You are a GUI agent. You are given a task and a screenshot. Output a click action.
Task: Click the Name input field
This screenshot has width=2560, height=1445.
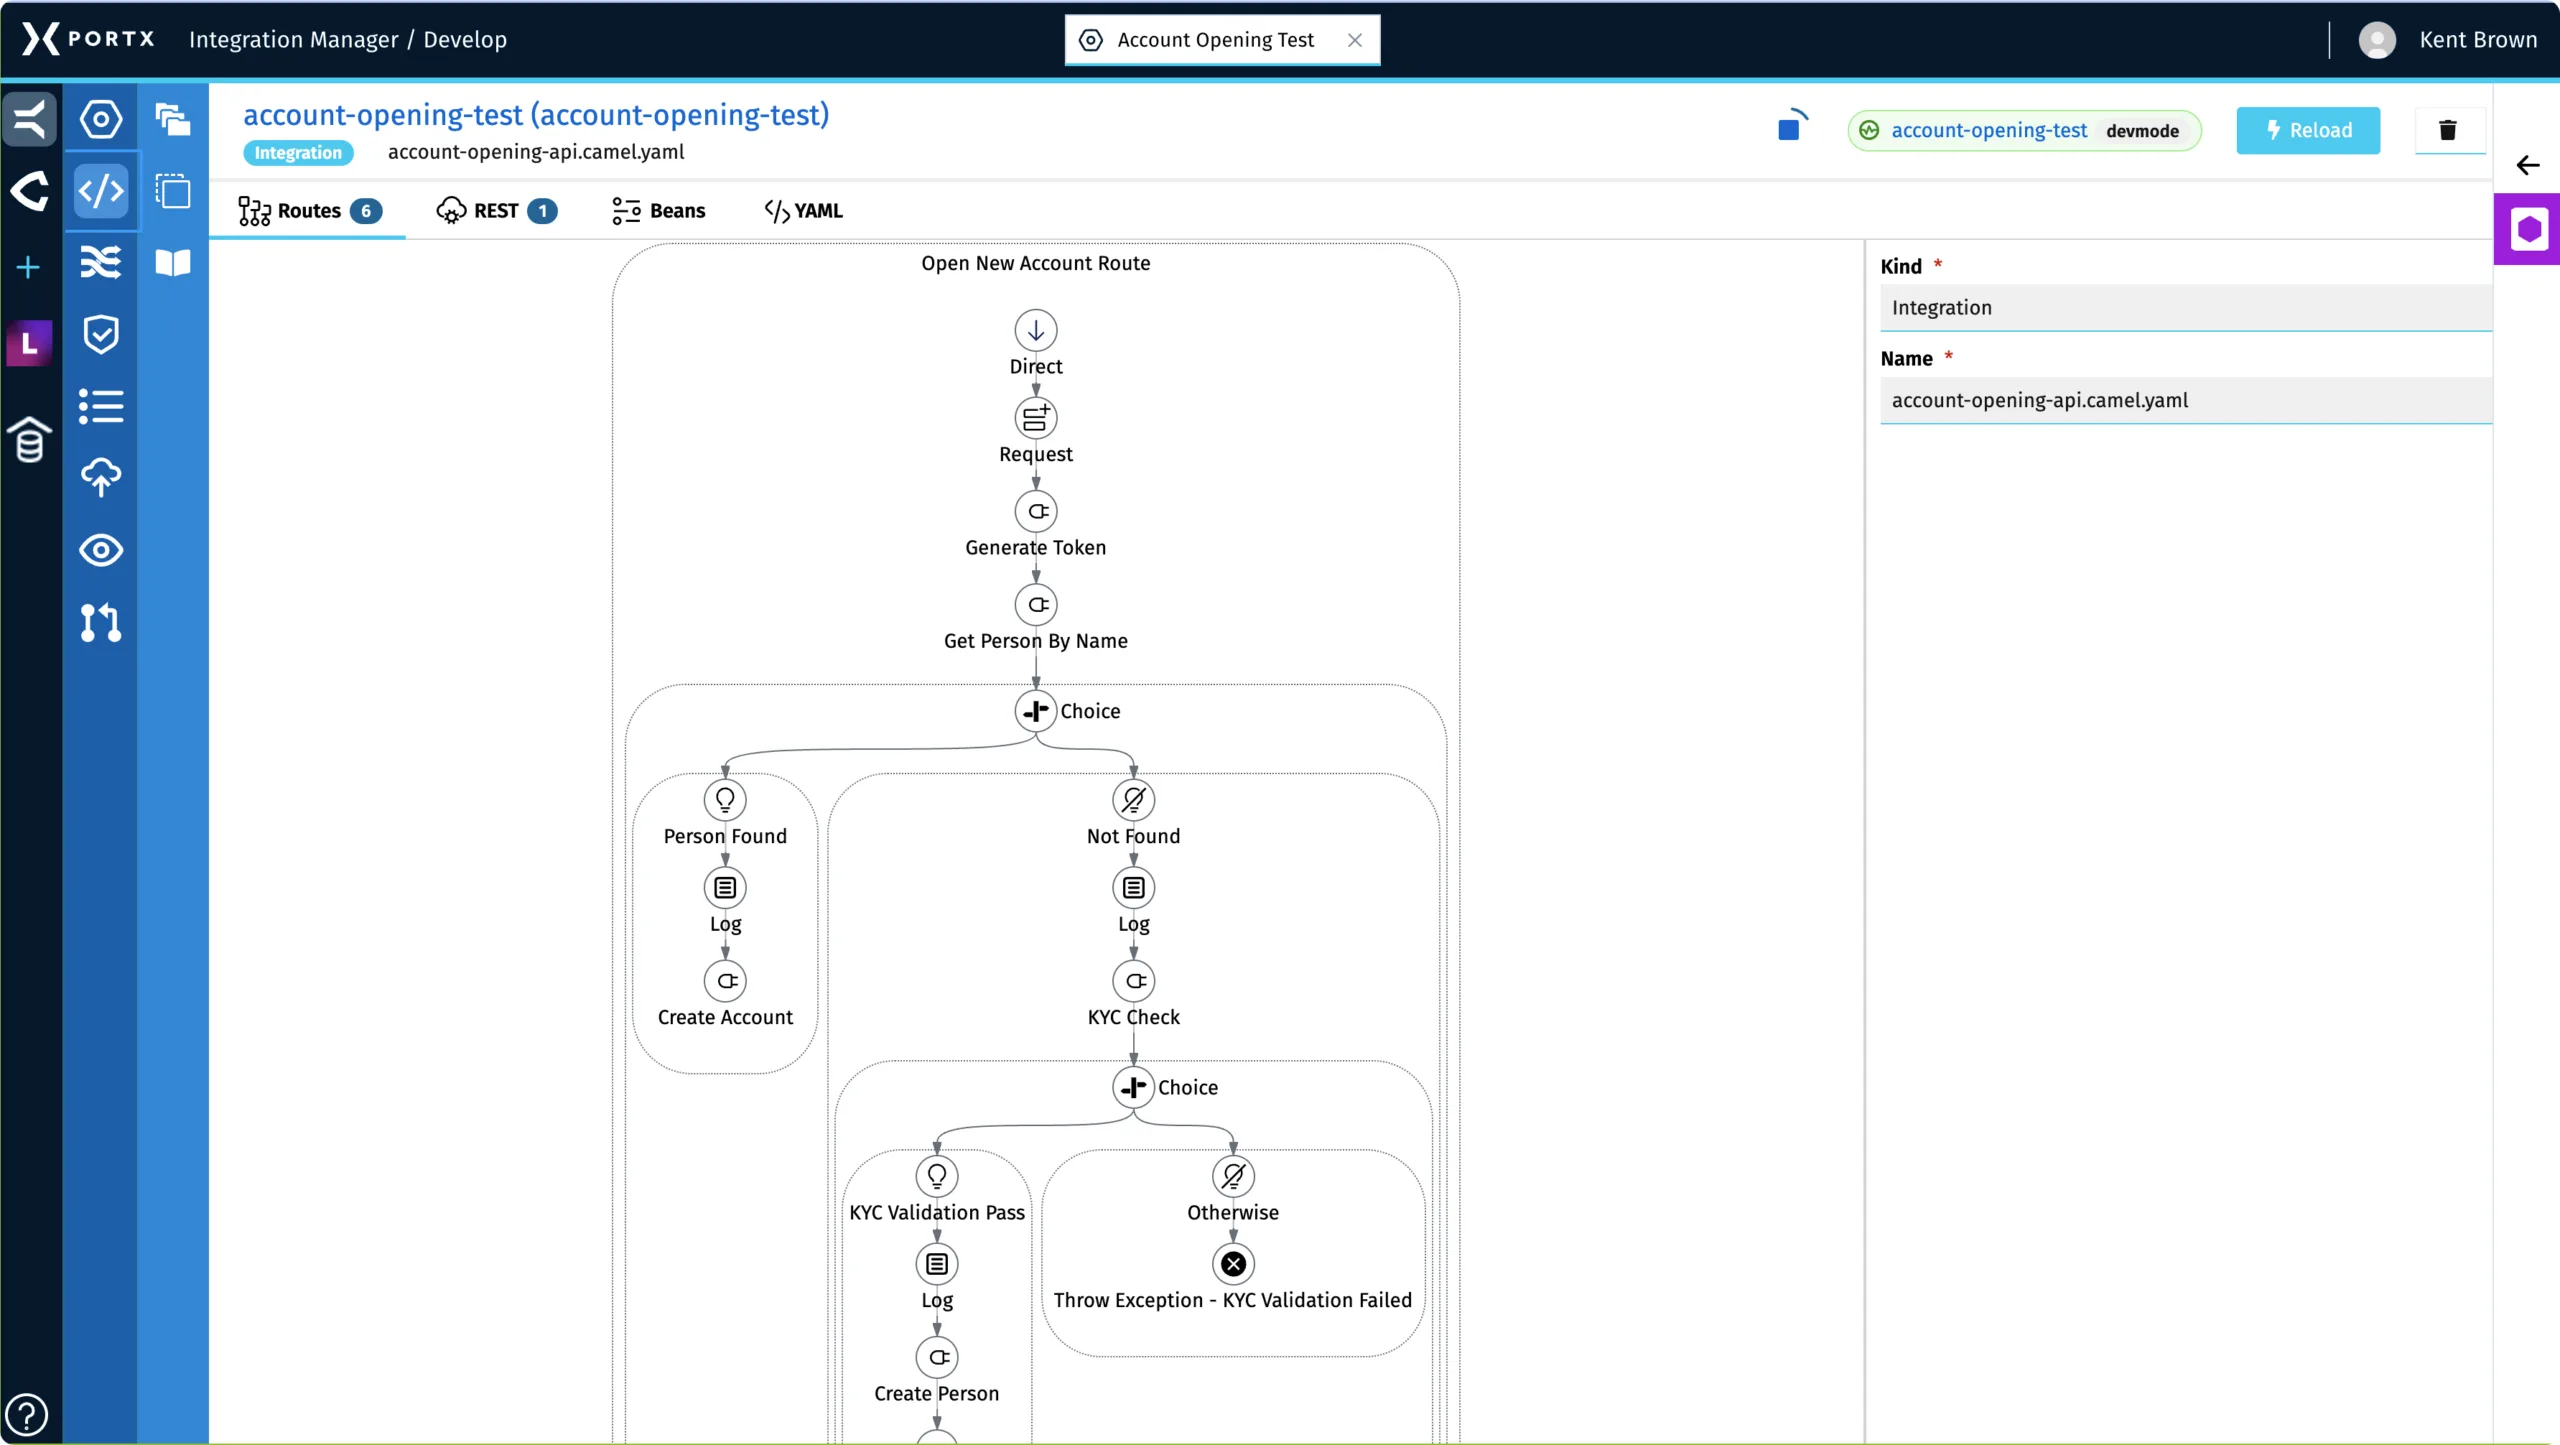point(2185,400)
